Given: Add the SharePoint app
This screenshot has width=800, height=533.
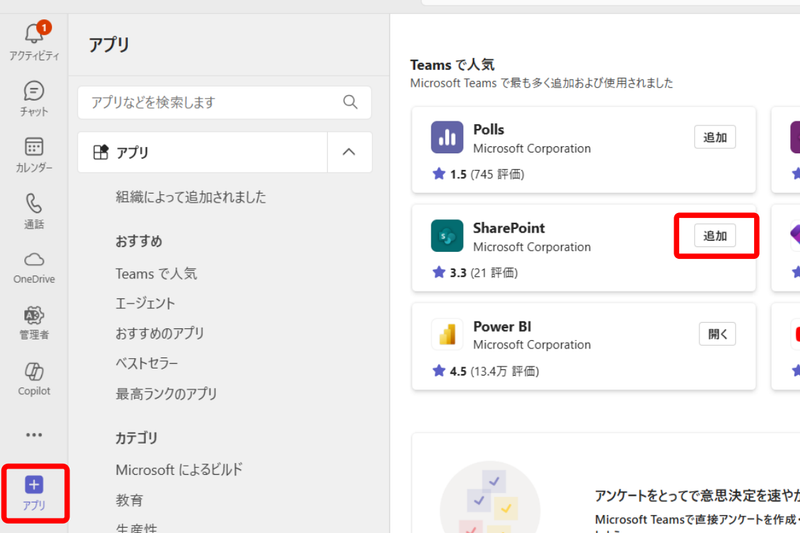Looking at the screenshot, I should point(715,236).
